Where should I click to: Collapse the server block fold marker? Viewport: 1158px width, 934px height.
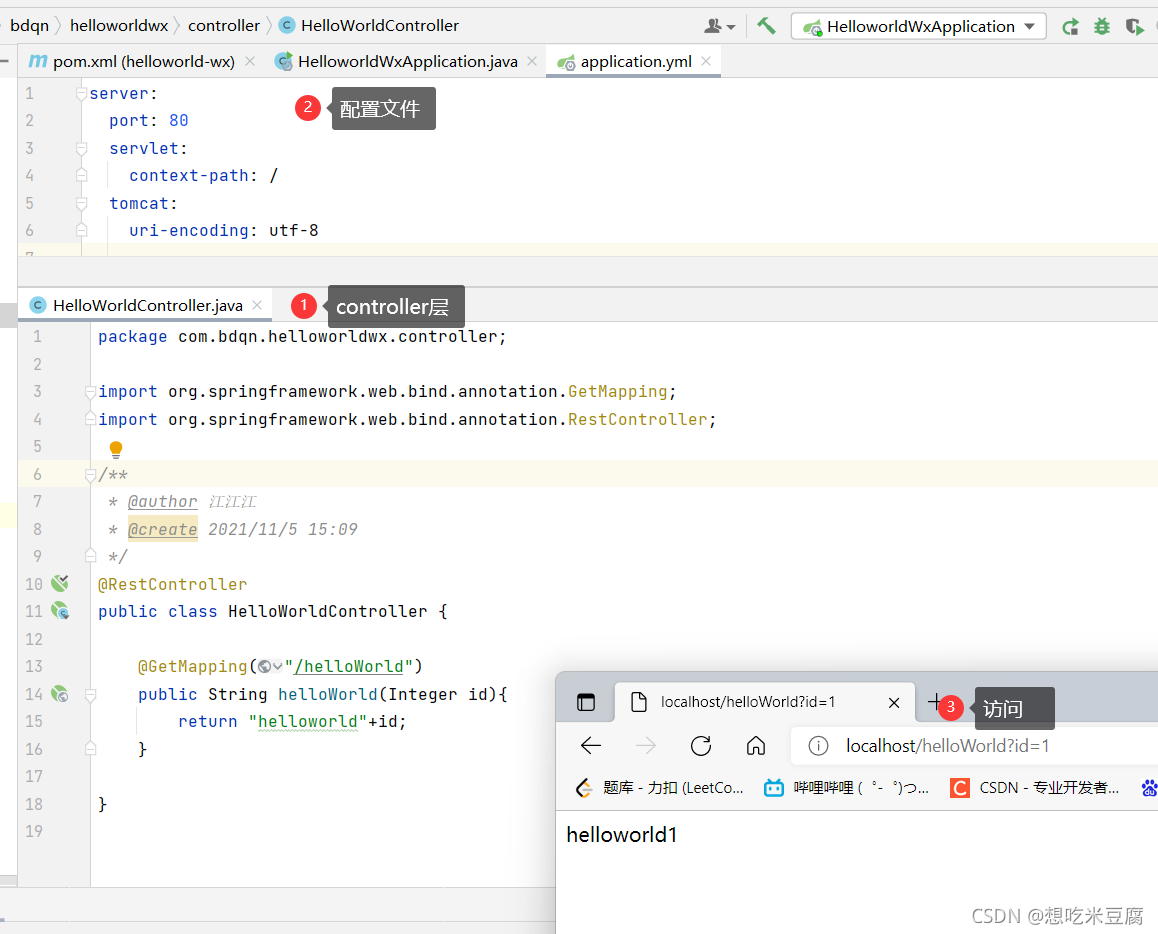click(x=81, y=94)
